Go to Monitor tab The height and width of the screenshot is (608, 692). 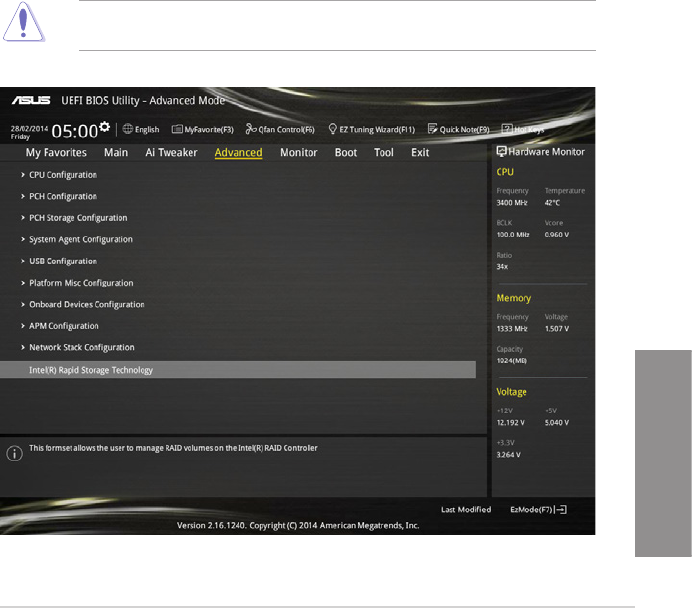299,153
